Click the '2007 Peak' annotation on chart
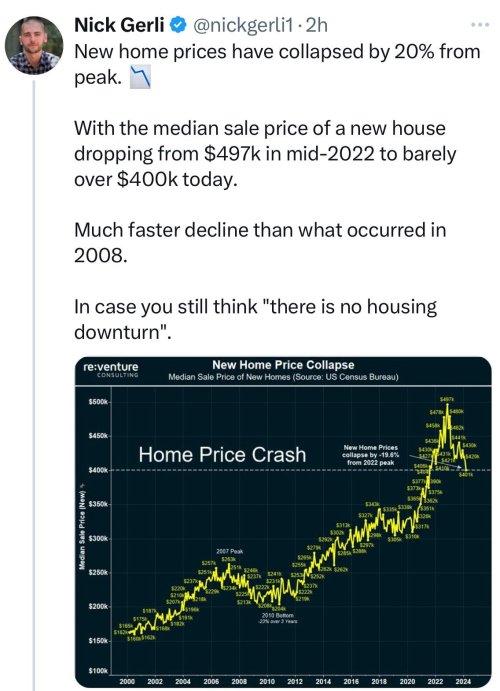The height and width of the screenshot is (691, 500). (230, 551)
